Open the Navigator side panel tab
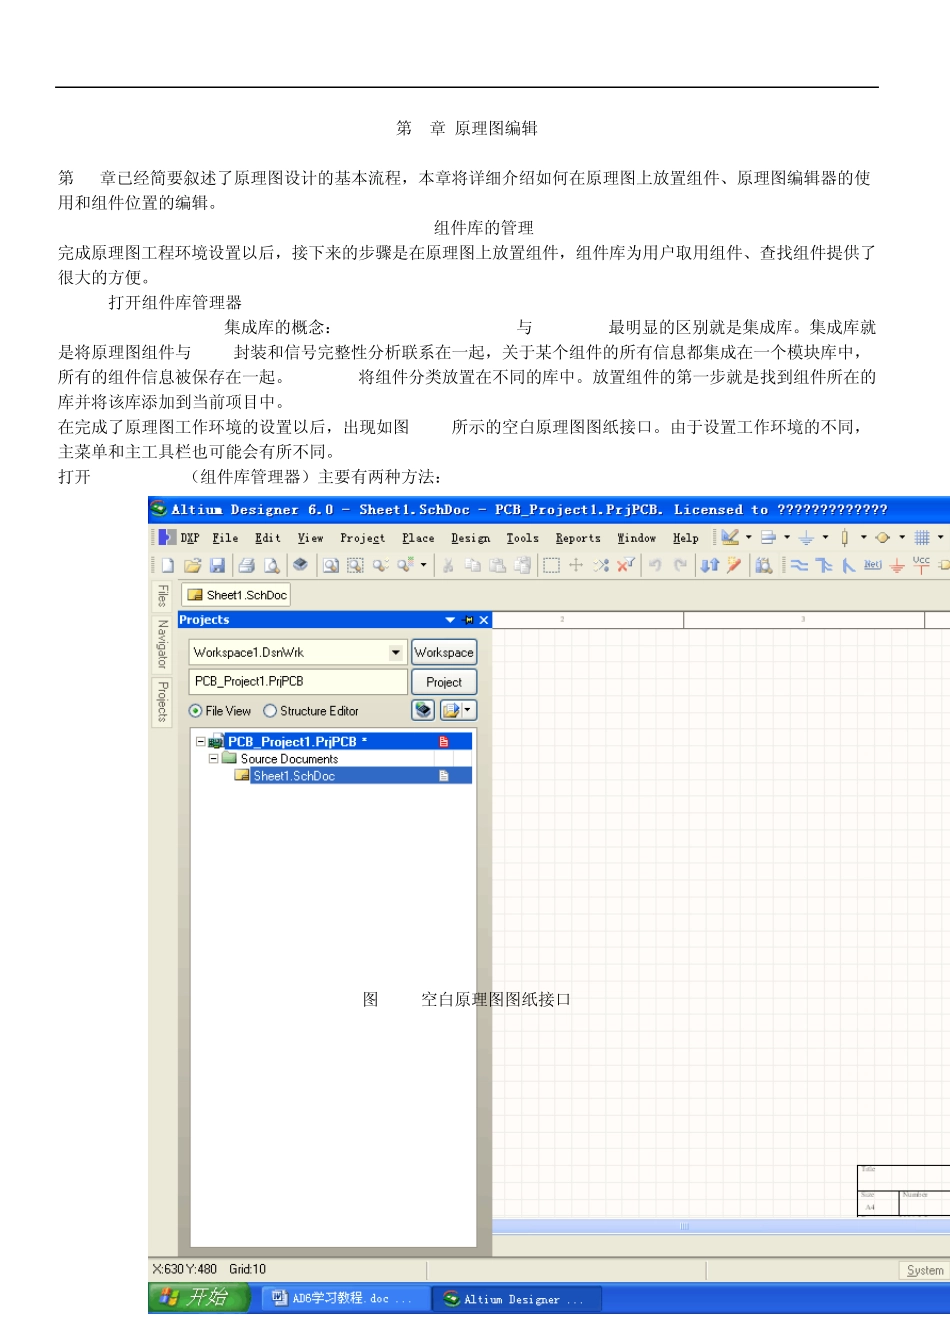This screenshot has height=1344, width=950. point(161,644)
